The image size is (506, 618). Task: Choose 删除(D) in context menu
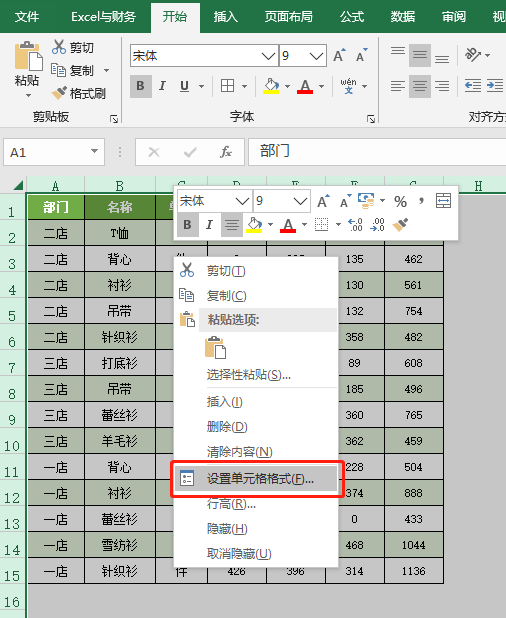coord(256,426)
